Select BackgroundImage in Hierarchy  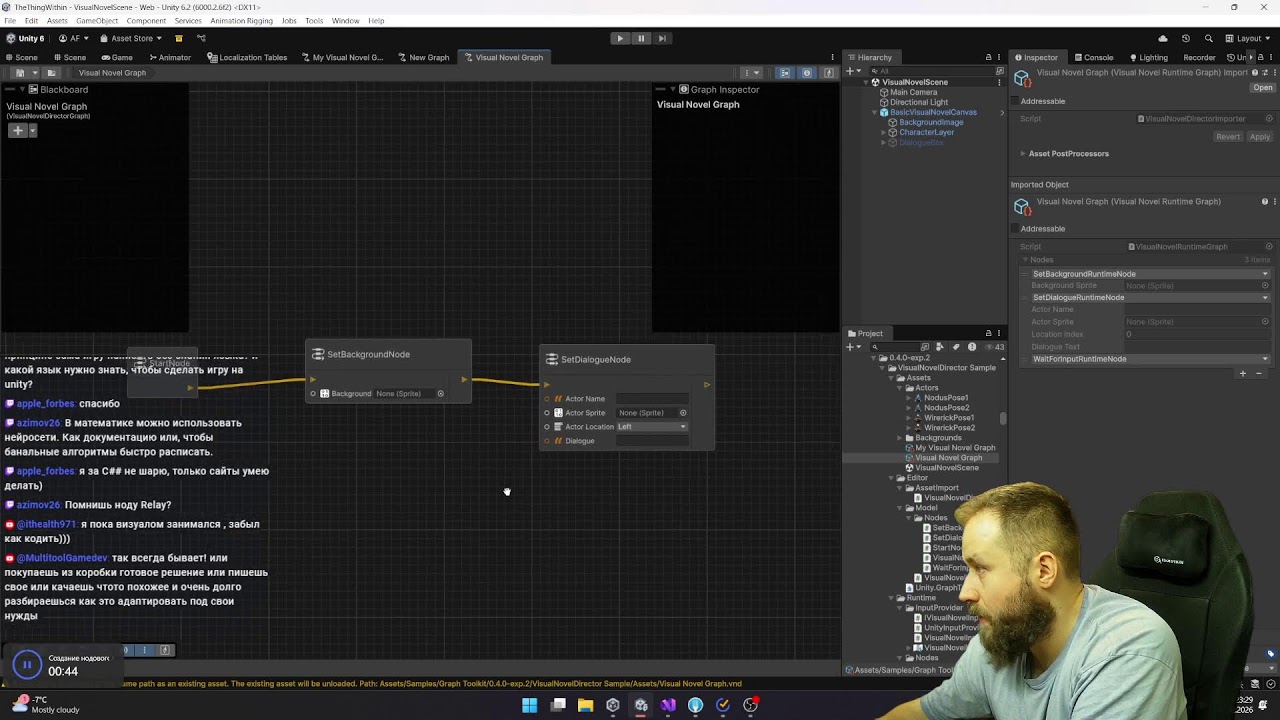[x=931, y=122]
